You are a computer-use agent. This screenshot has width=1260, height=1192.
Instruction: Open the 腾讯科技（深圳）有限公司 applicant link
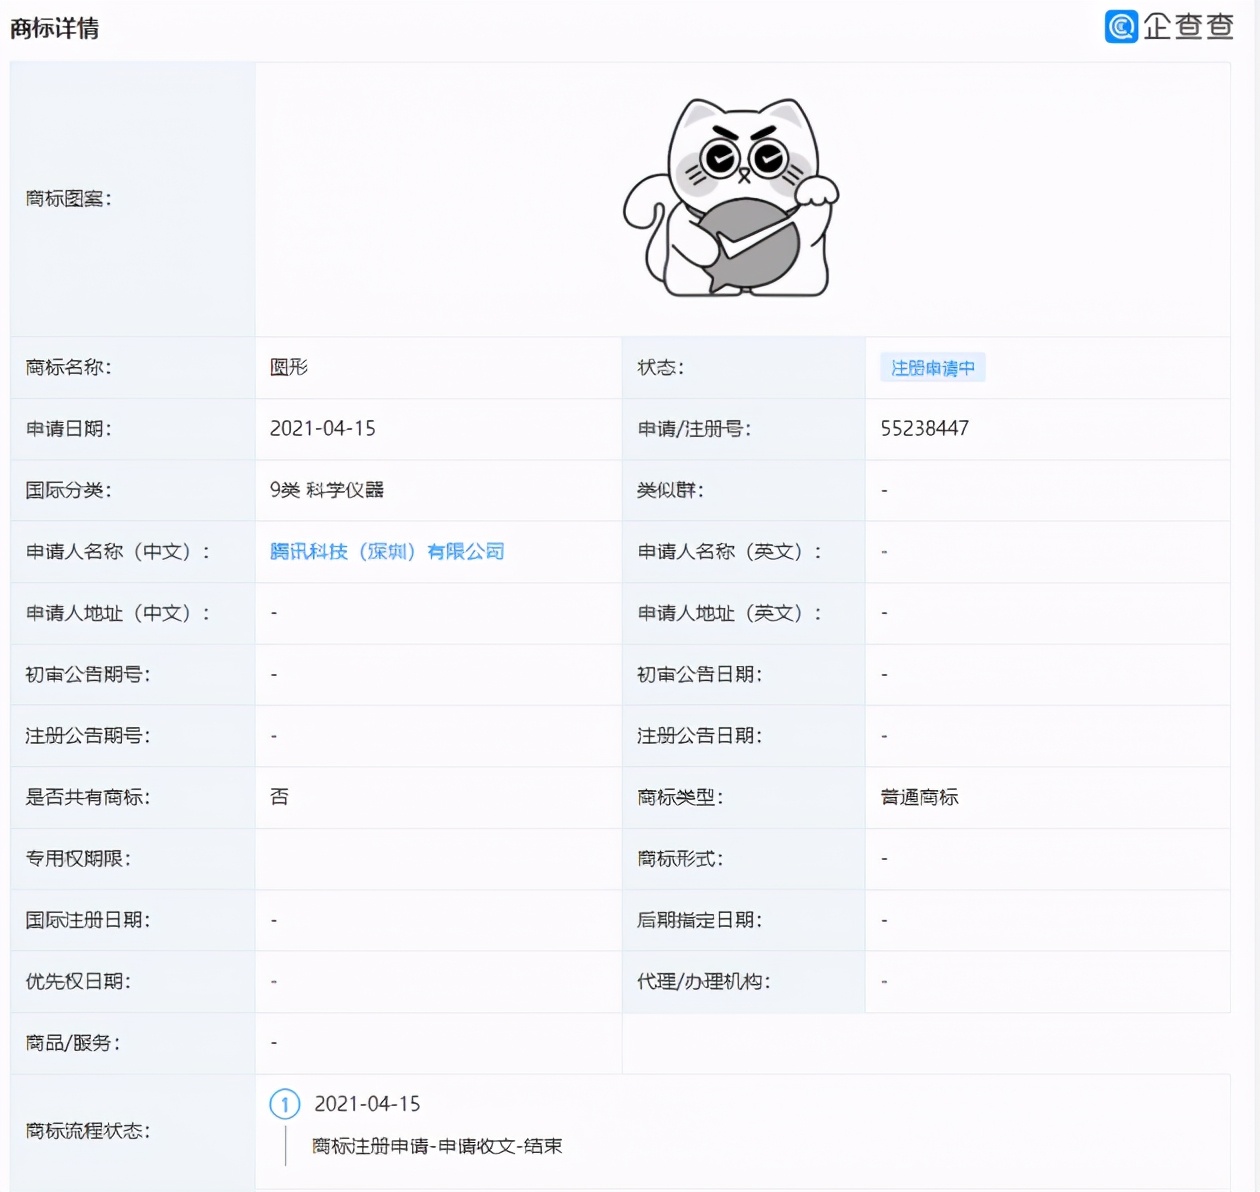387,551
